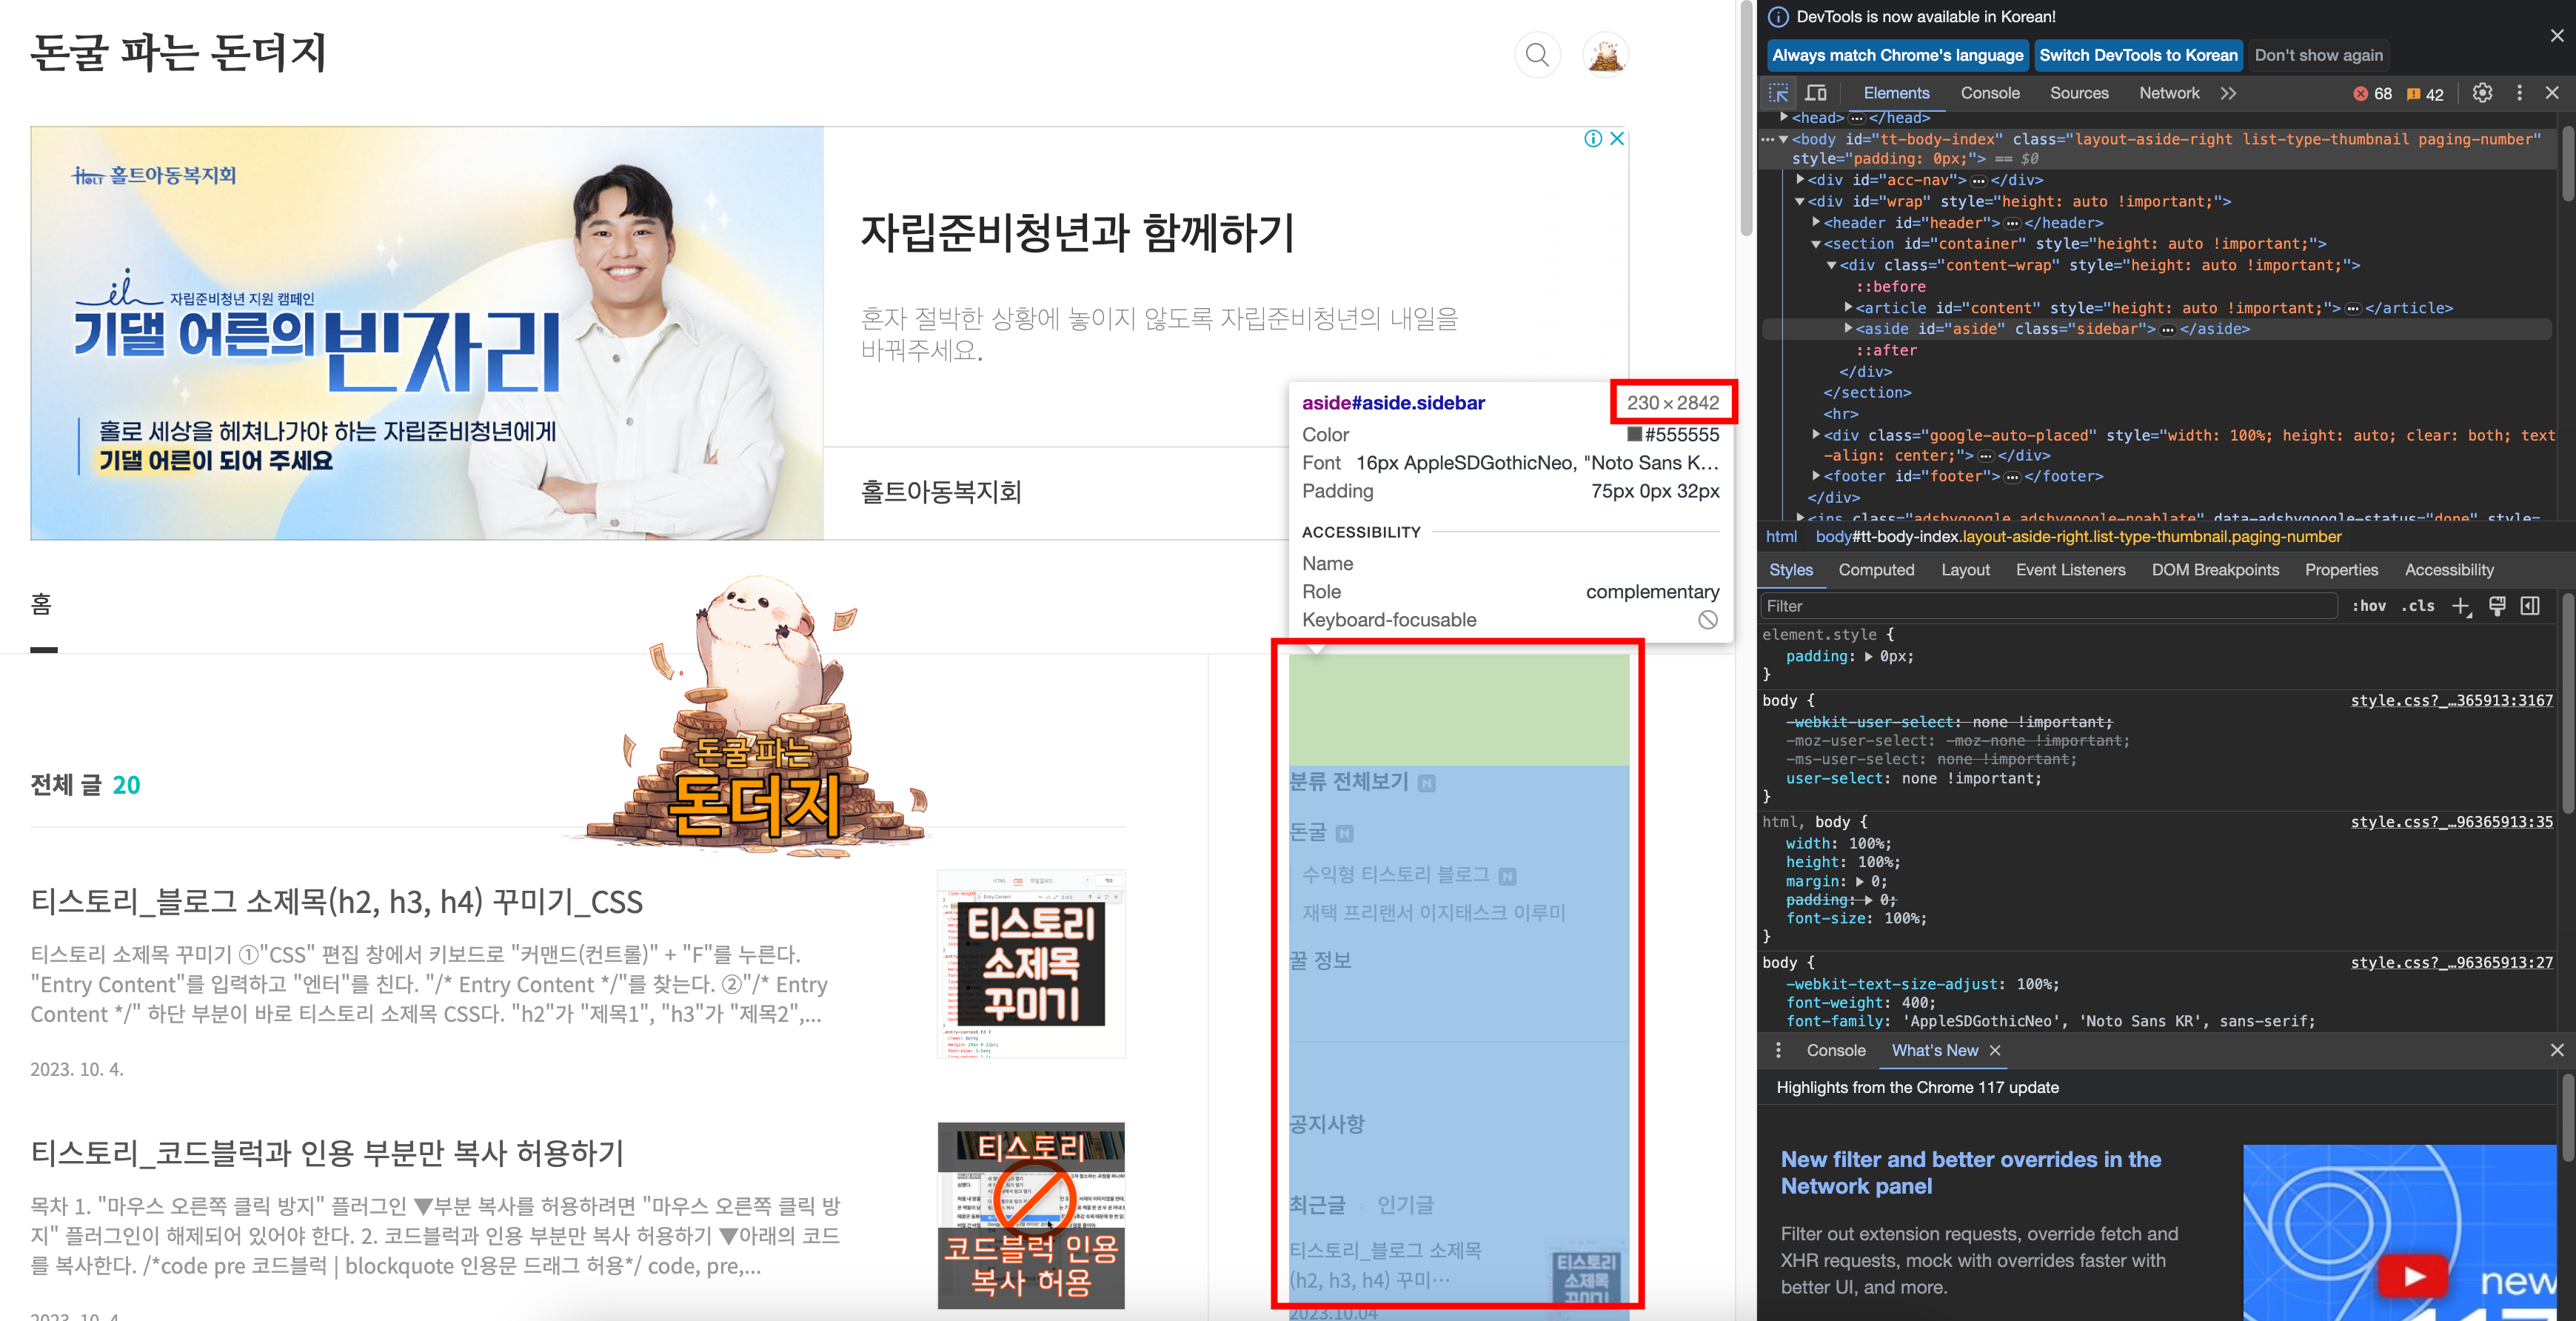Screen dimensions: 2576x1321
Task: Collapse the div wrap node
Action: pyautogui.click(x=1800, y=201)
